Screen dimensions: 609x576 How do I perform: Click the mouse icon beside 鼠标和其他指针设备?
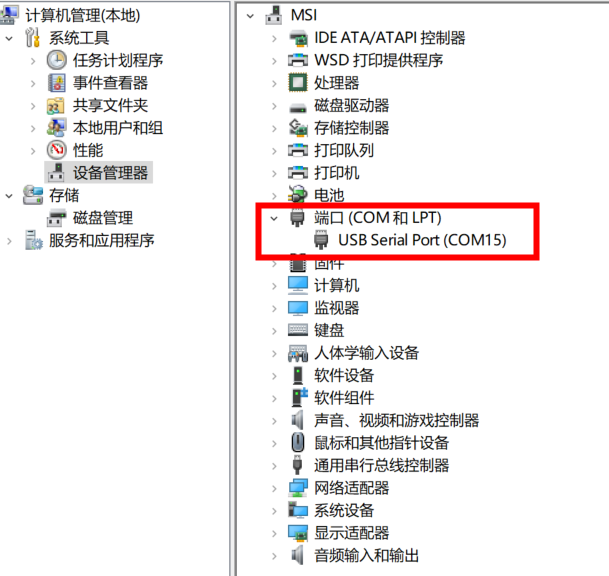(x=298, y=442)
